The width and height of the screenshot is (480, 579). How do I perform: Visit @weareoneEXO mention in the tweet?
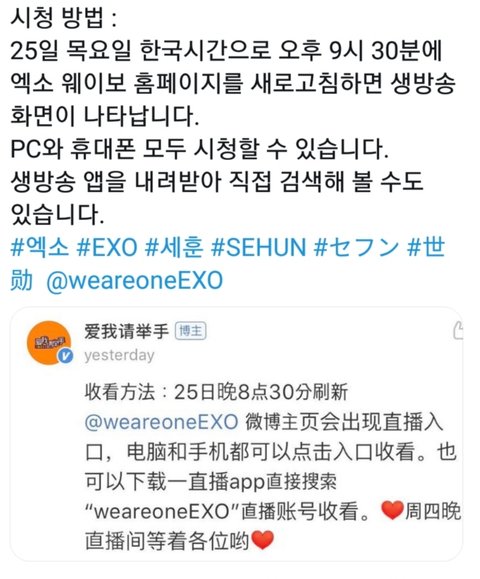135,280
